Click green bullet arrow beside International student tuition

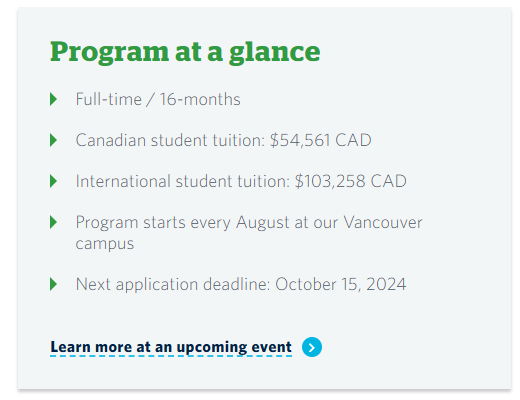point(53,181)
